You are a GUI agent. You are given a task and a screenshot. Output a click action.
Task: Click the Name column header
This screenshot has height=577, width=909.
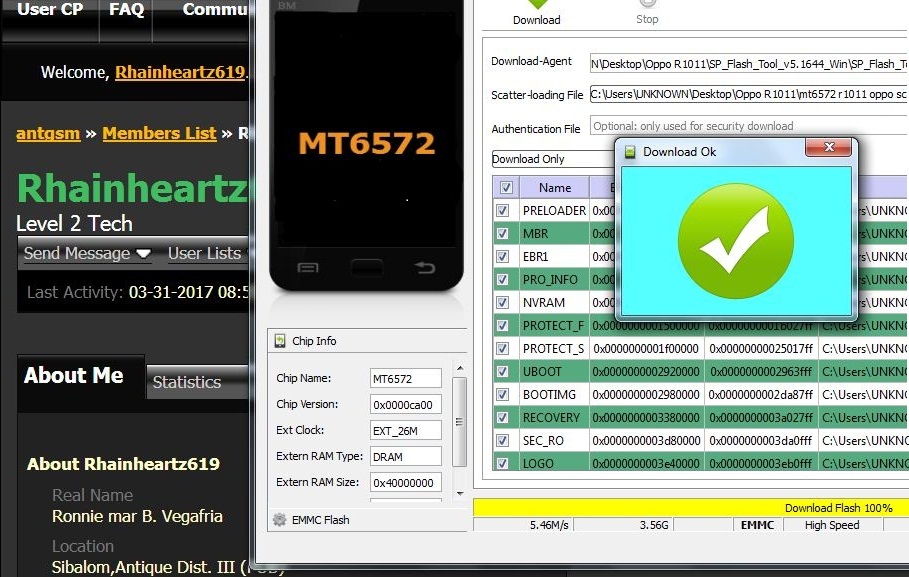[x=555, y=187]
